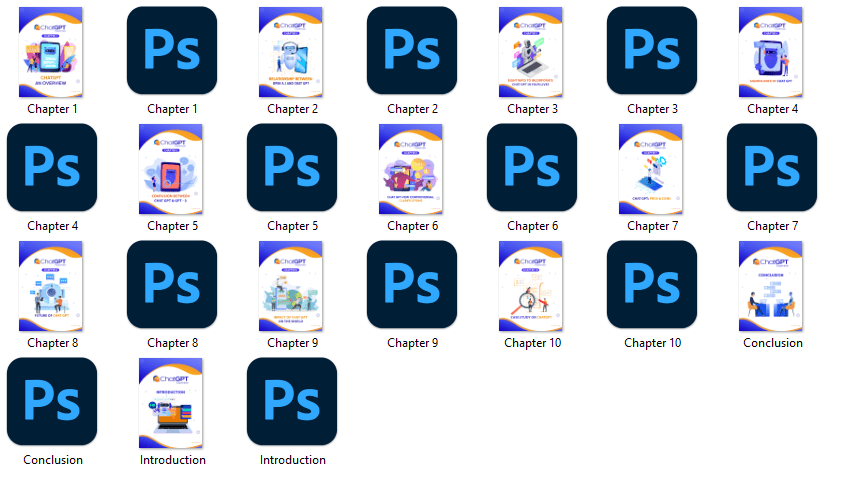841x482 pixels.
Task: Select the Chapter 9 Photoshop document icon
Action: 412,285
